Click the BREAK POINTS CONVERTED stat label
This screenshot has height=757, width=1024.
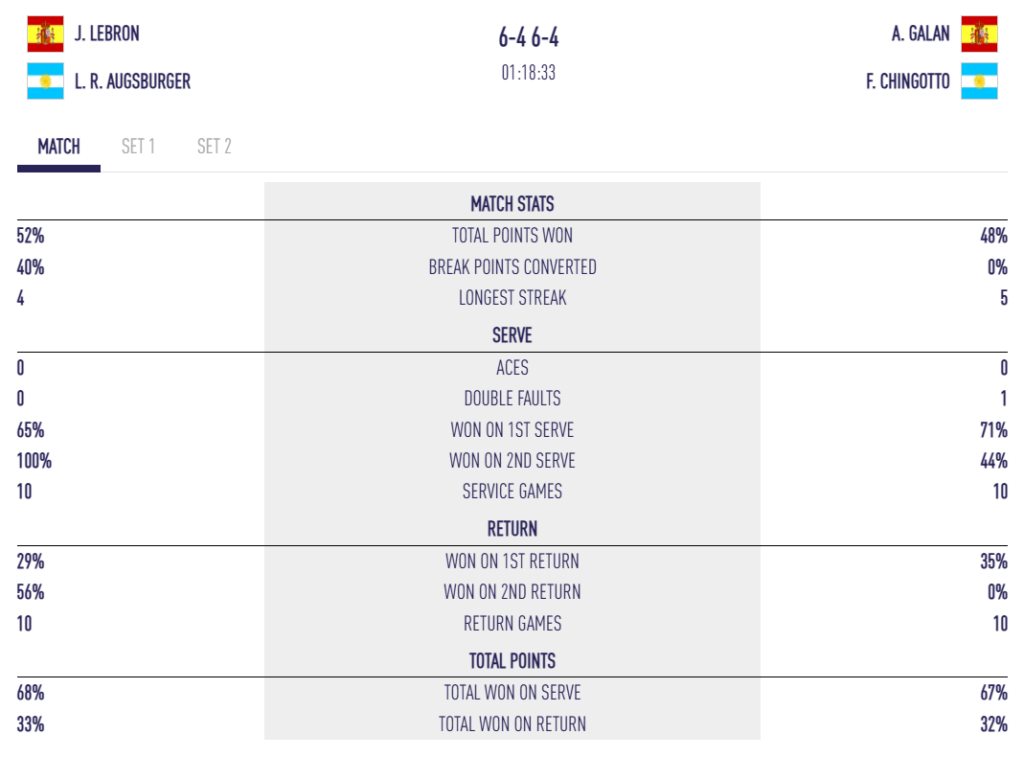[512, 267]
